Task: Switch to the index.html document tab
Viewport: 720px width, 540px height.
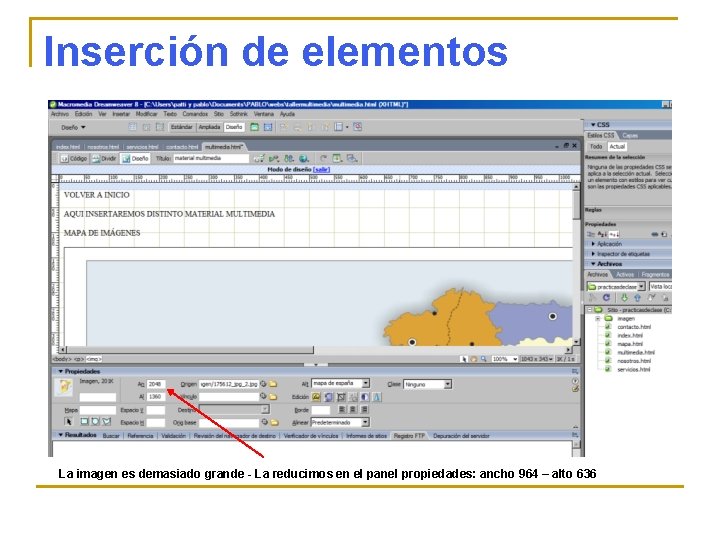Action: pos(68,147)
